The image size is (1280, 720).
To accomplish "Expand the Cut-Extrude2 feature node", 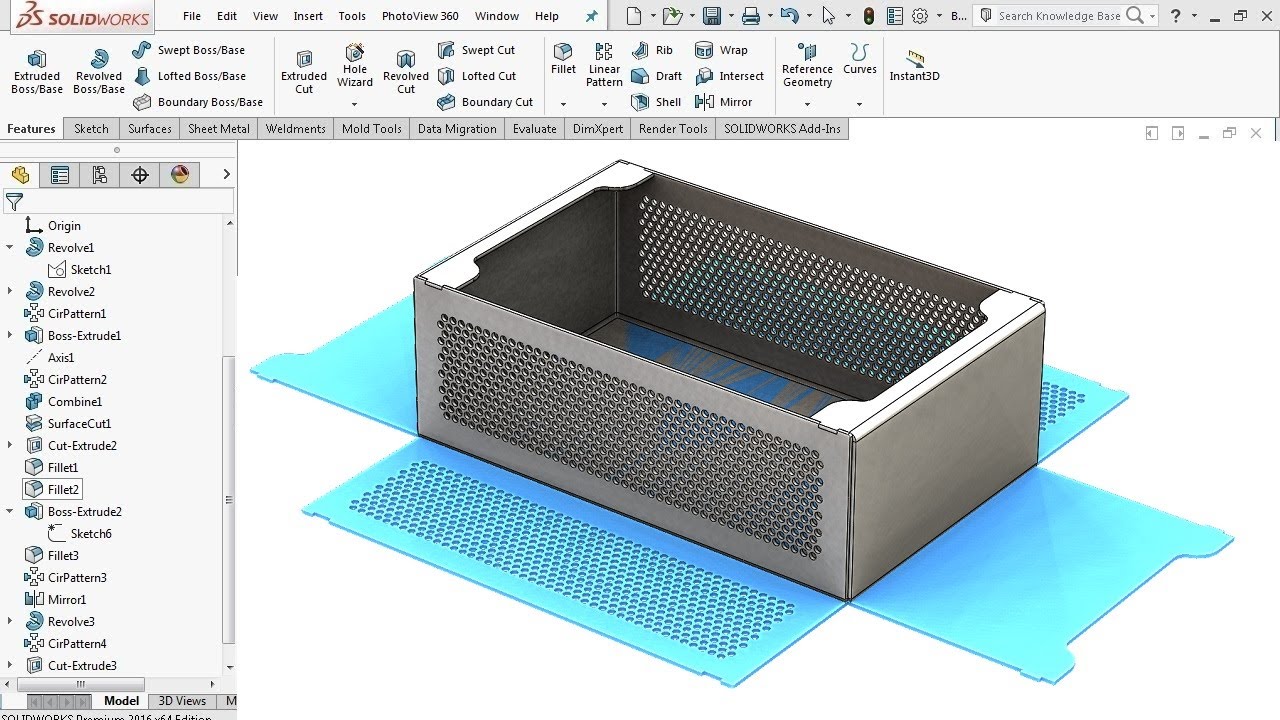I will pos(10,445).
